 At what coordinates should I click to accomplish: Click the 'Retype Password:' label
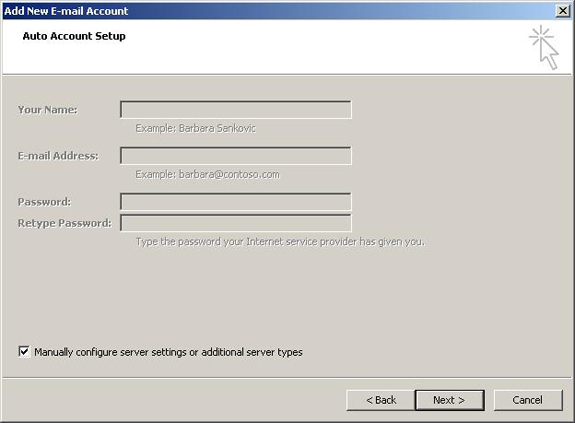click(x=65, y=223)
